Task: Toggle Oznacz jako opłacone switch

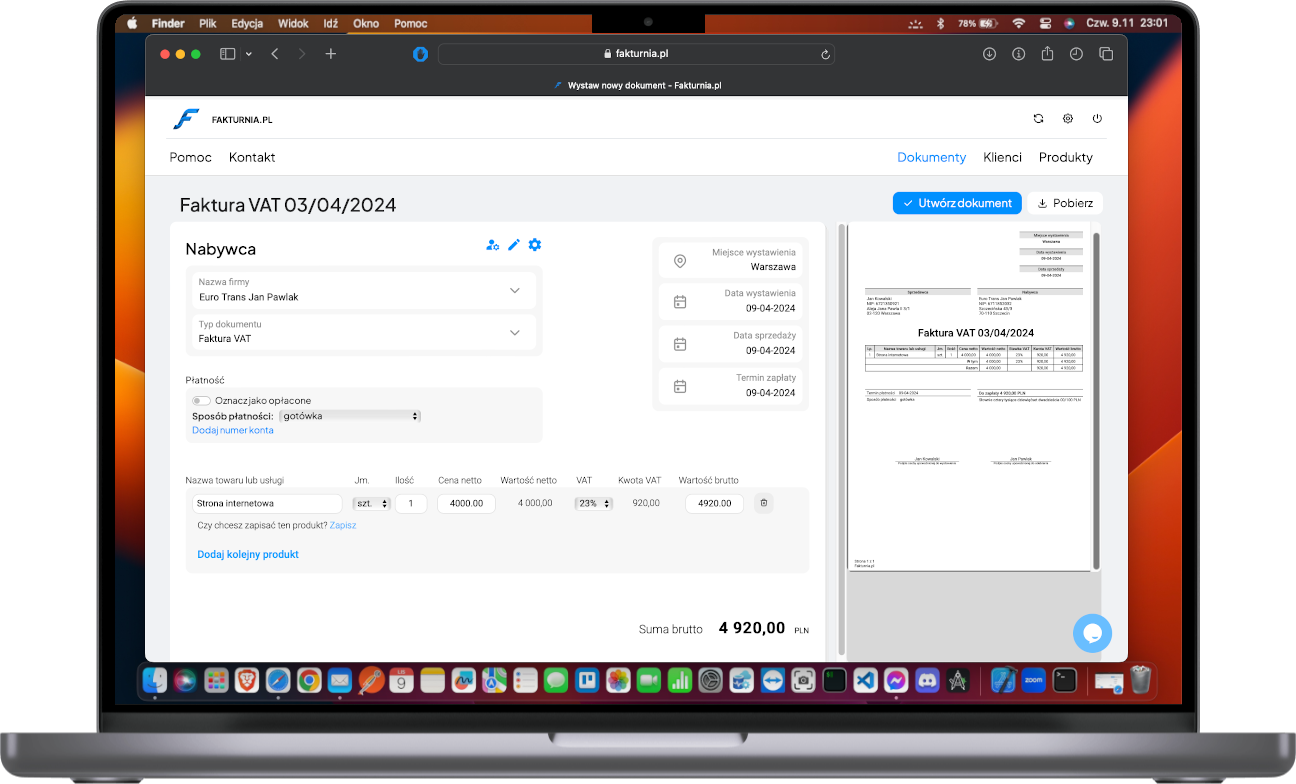Action: coord(201,401)
